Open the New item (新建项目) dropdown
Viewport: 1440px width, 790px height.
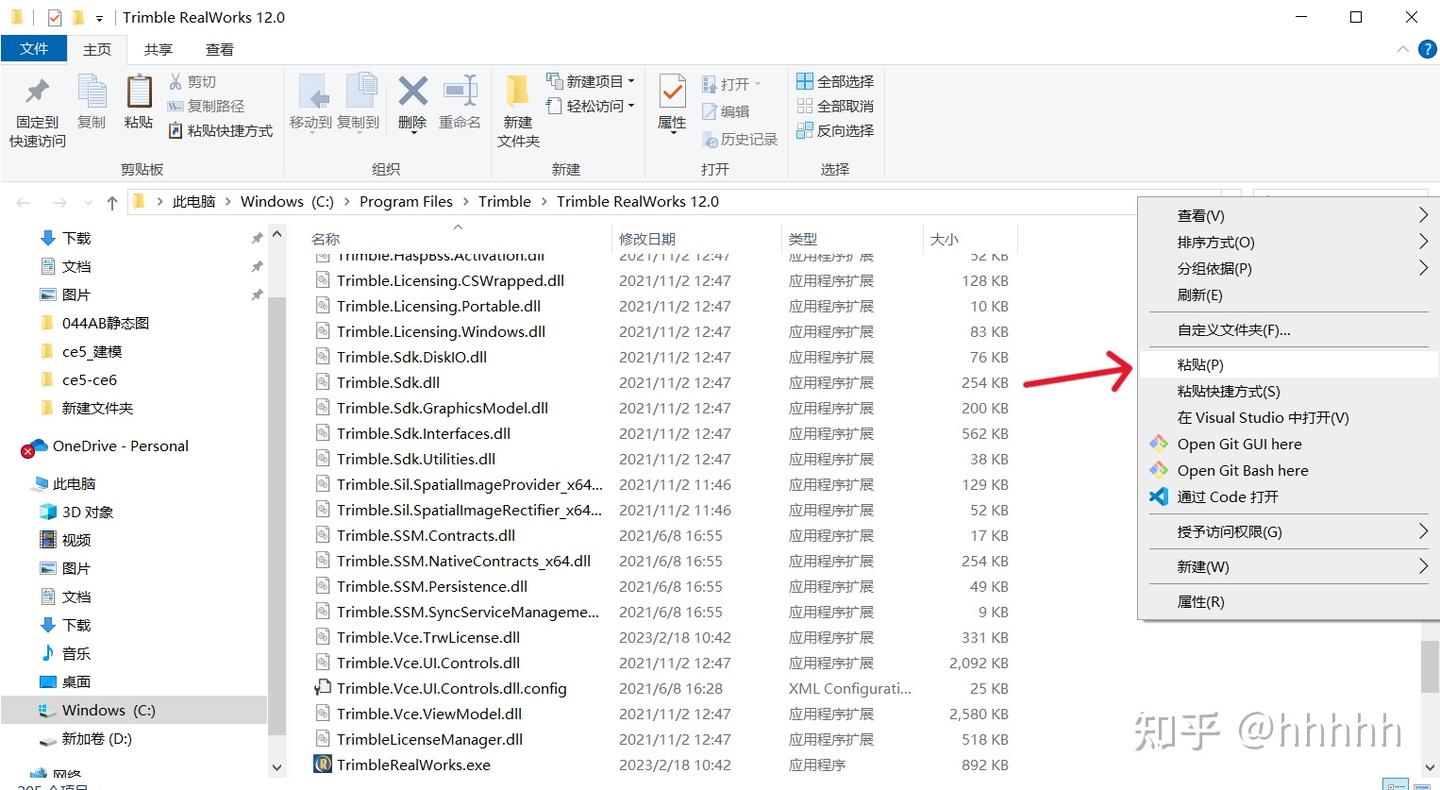(x=591, y=81)
